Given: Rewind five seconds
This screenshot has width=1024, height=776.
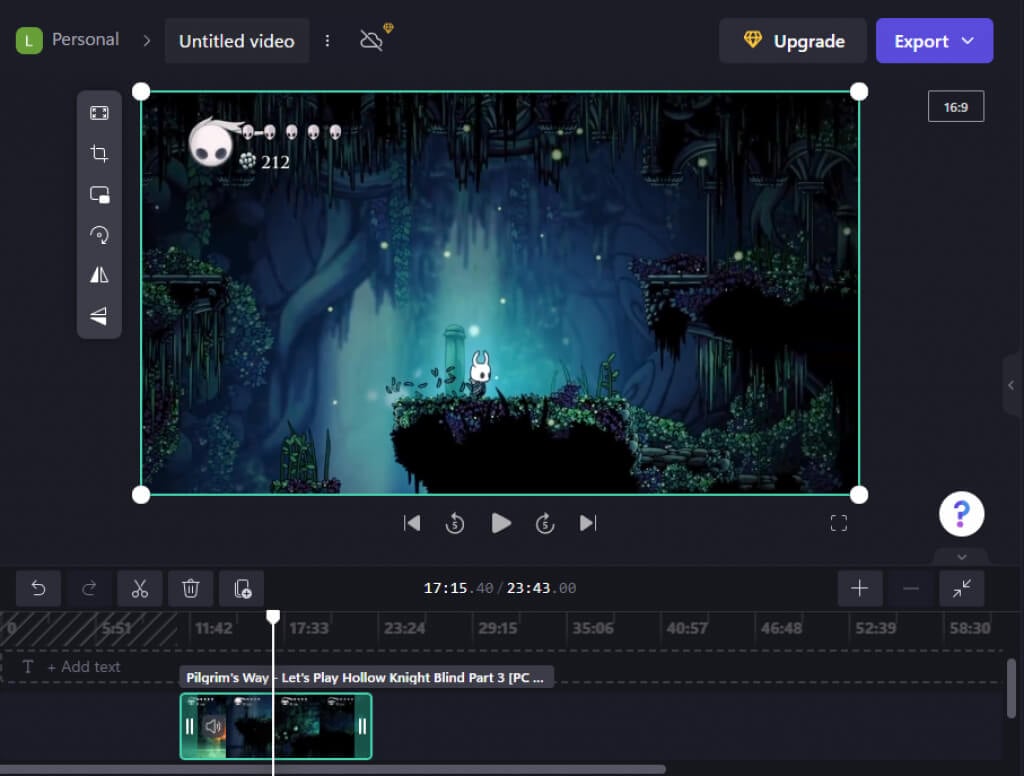Looking at the screenshot, I should pyautogui.click(x=455, y=523).
